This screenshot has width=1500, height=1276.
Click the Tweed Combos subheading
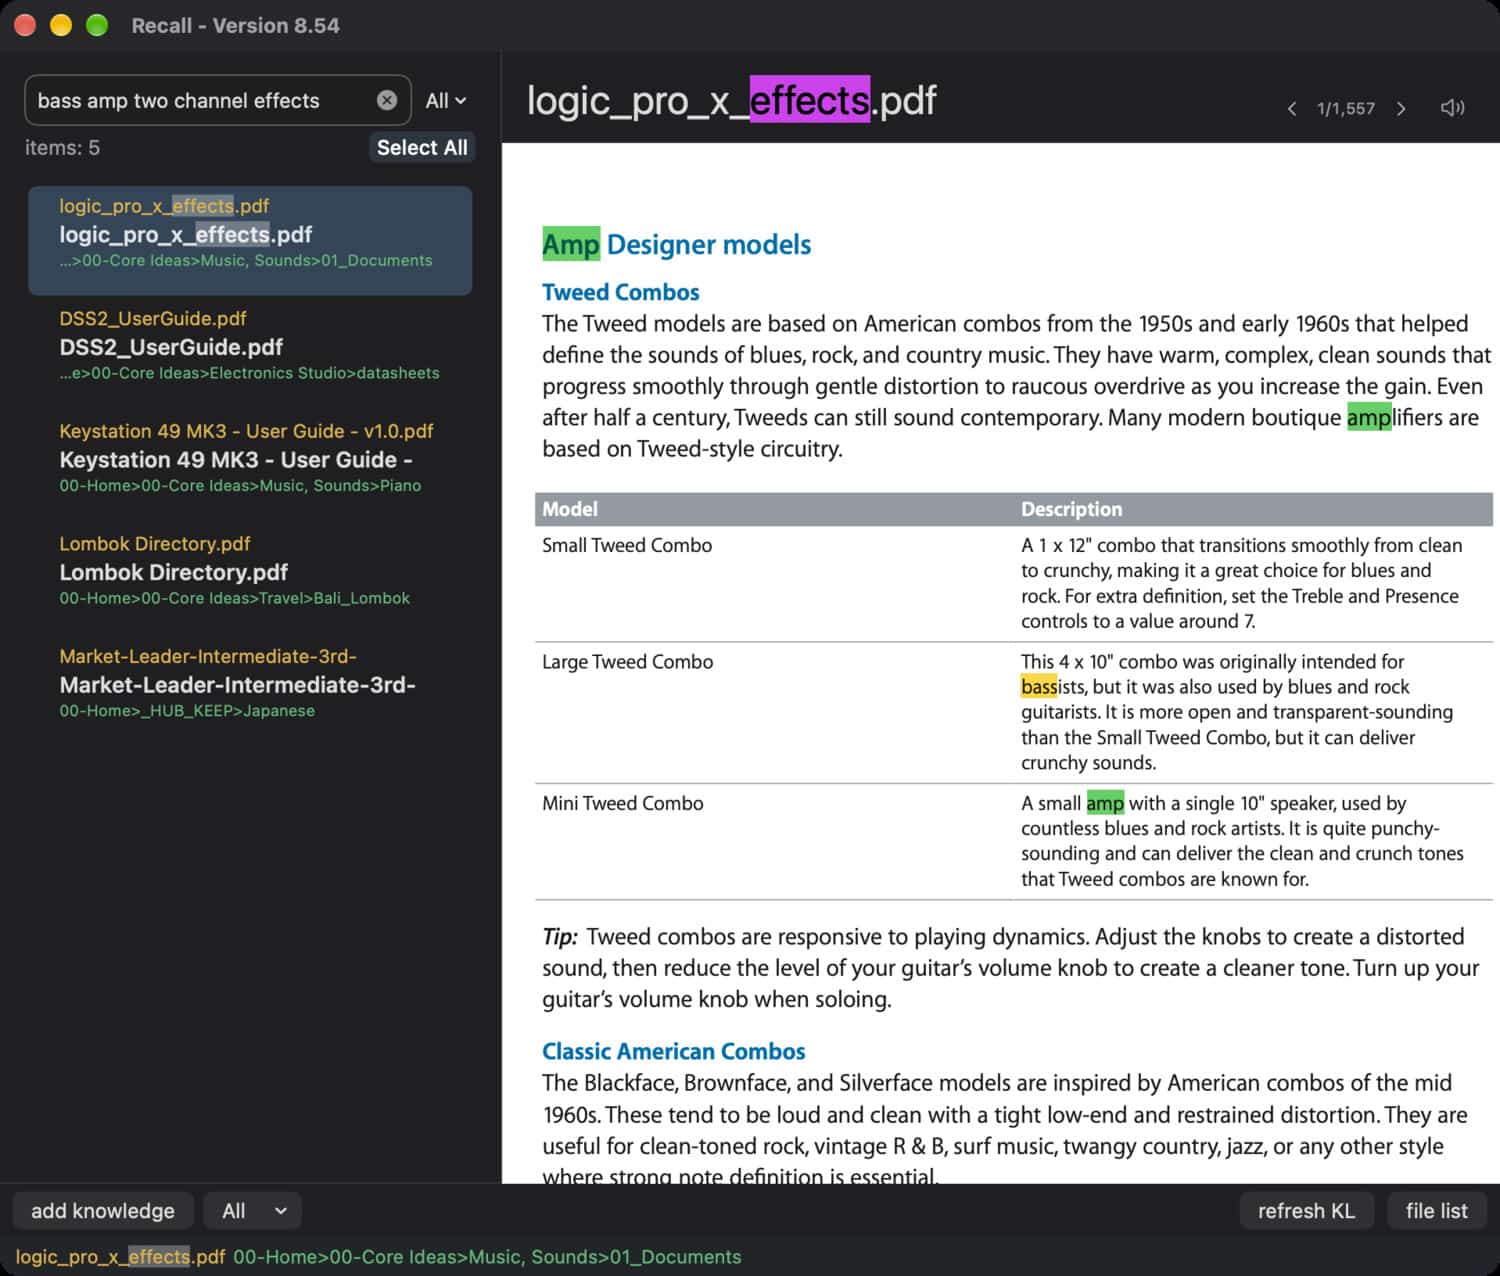pyautogui.click(x=620, y=292)
